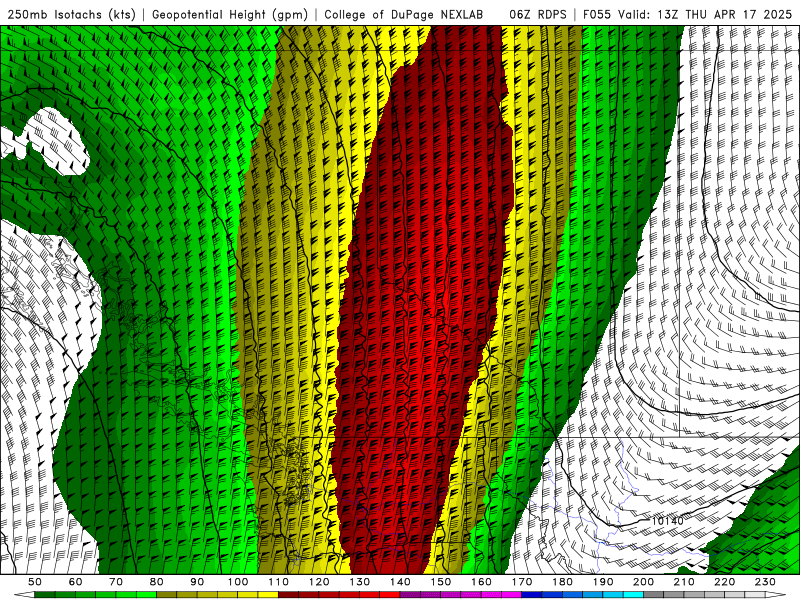Pick the bright magenta swatch in color bar

coord(511,594)
